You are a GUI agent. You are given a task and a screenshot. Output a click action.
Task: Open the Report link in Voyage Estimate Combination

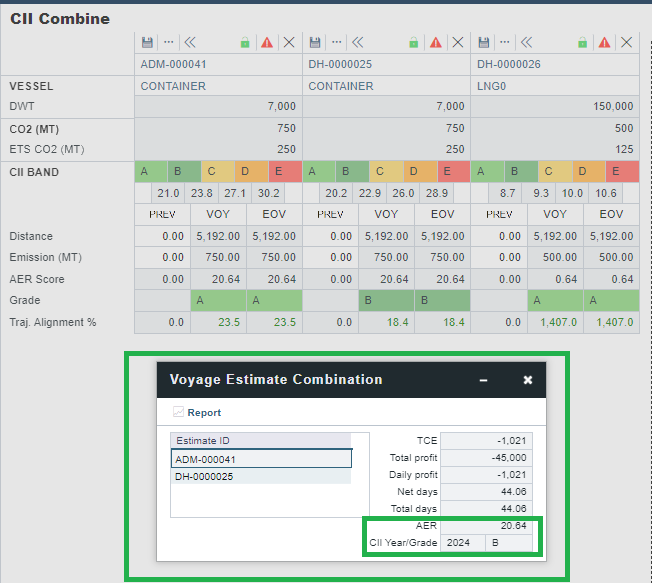click(204, 412)
